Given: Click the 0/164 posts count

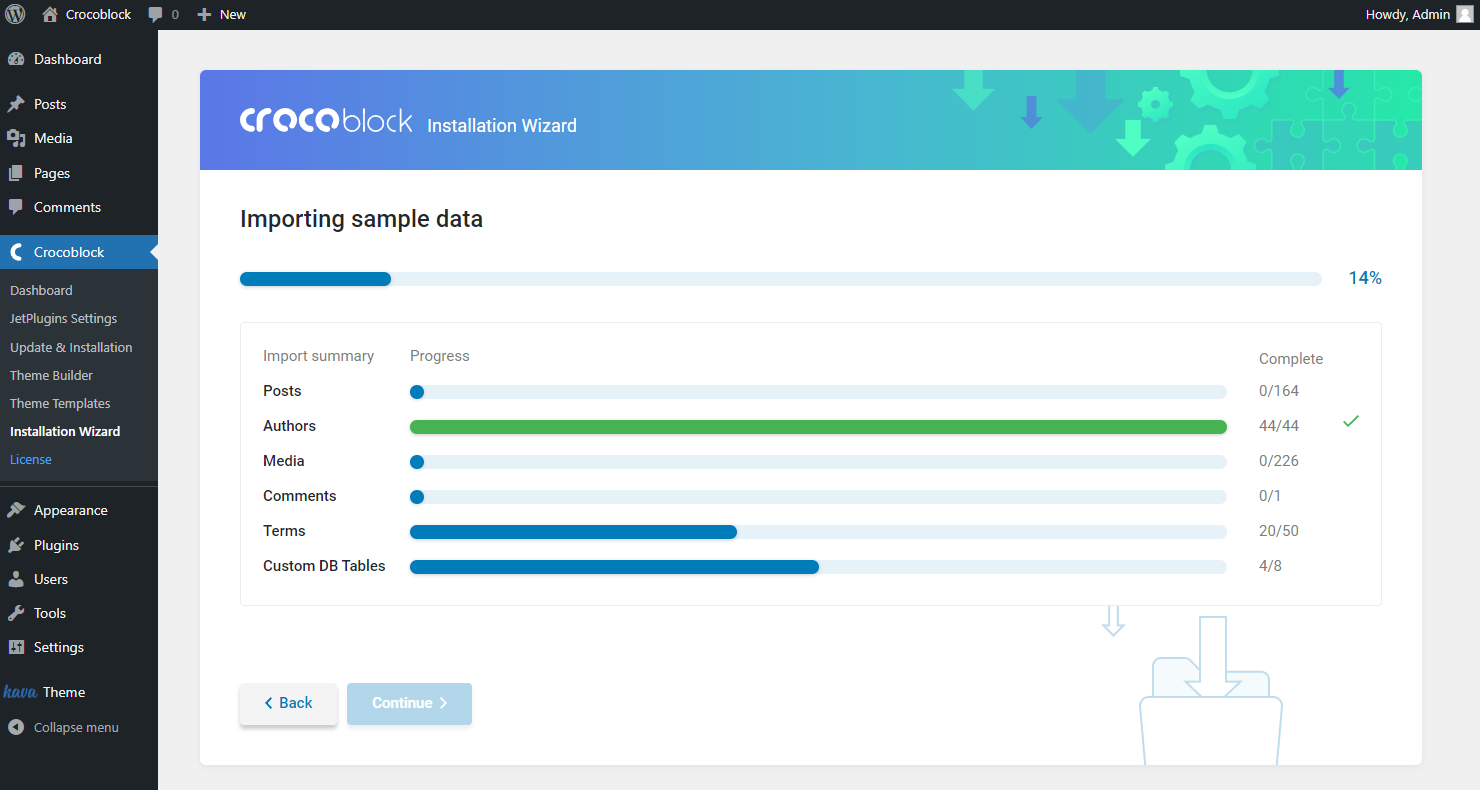Looking at the screenshot, I should click(x=1279, y=391).
